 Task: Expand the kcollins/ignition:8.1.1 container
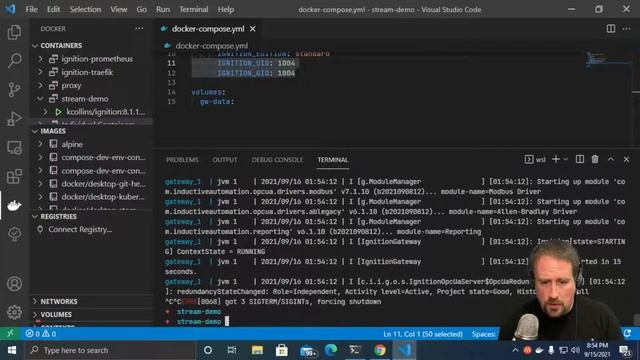pos(45,112)
